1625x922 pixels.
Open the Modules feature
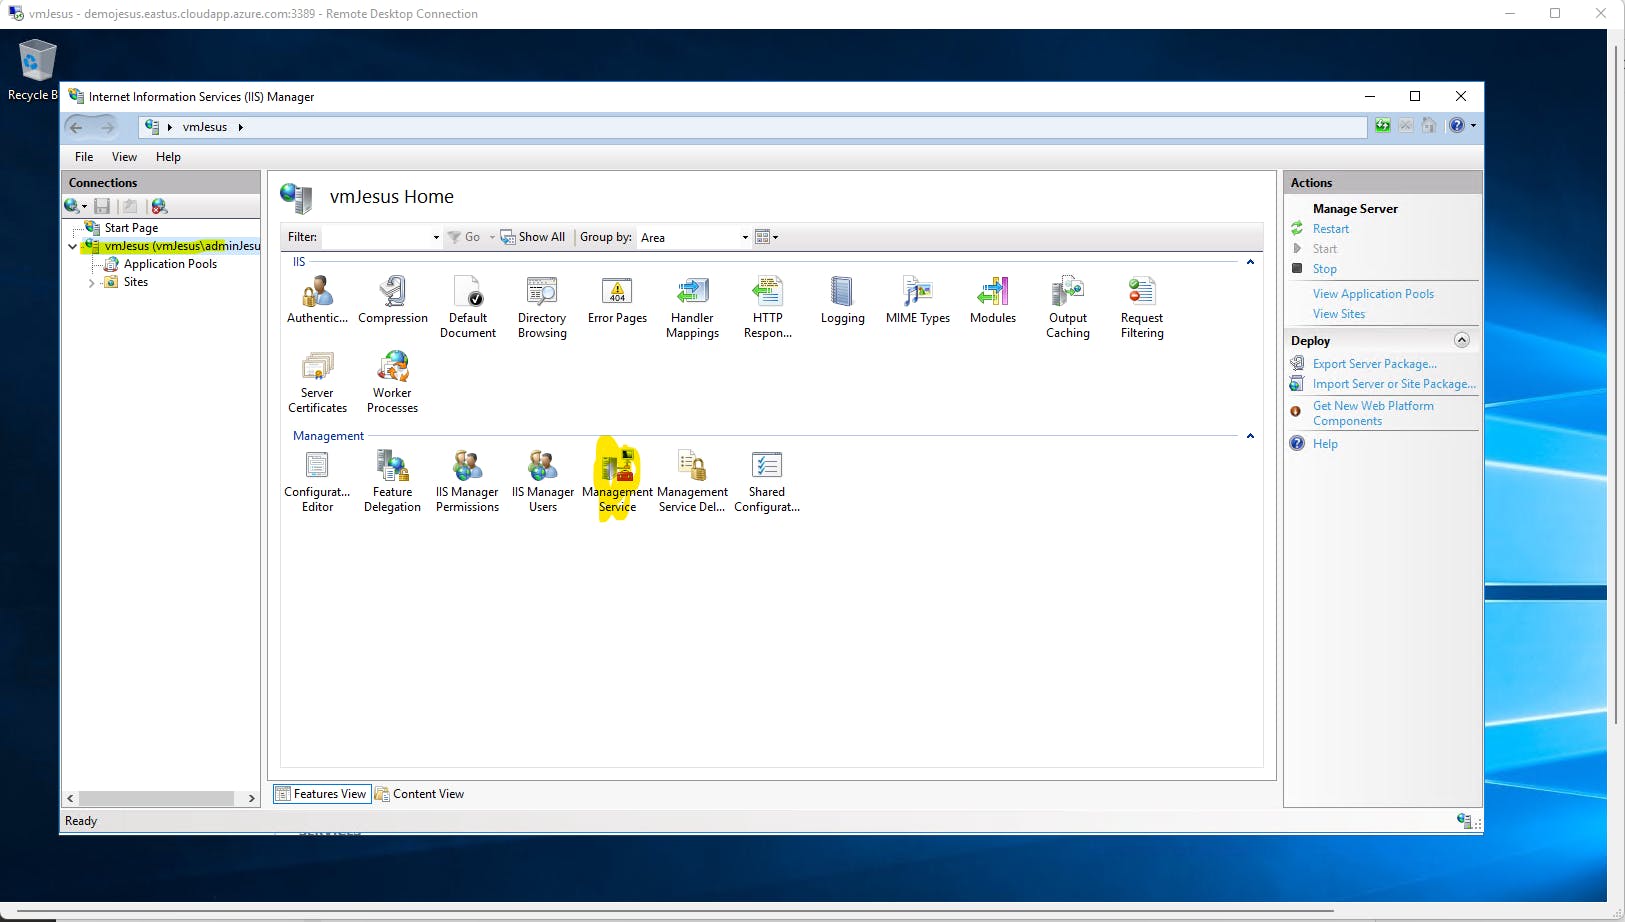993,300
